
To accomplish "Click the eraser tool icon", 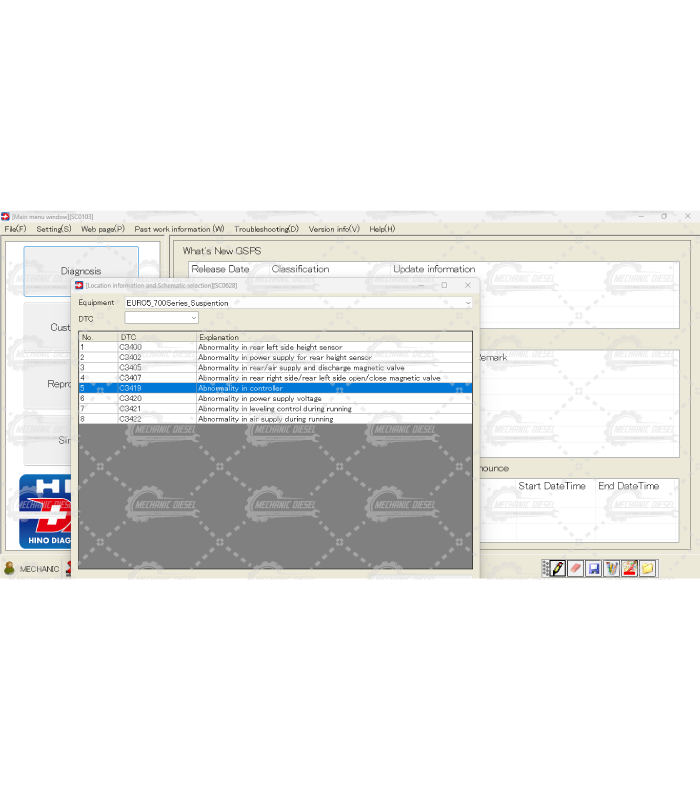I will tap(575, 568).
